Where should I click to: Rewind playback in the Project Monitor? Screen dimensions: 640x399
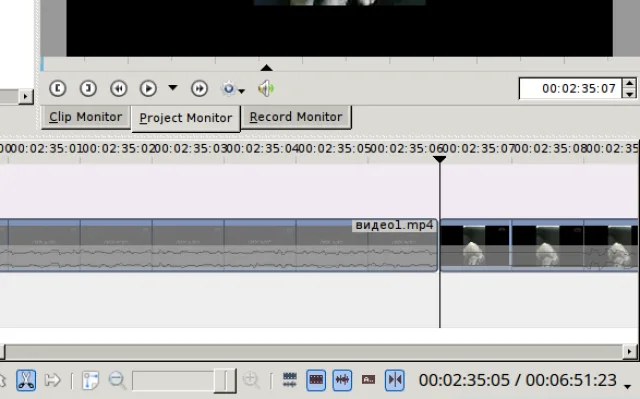click(119, 89)
